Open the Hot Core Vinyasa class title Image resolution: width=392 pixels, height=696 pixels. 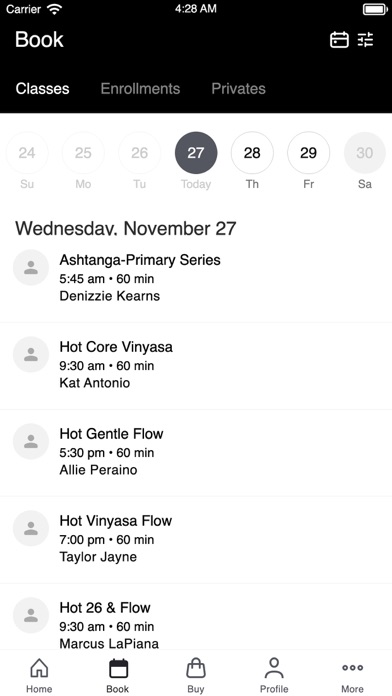tap(116, 347)
